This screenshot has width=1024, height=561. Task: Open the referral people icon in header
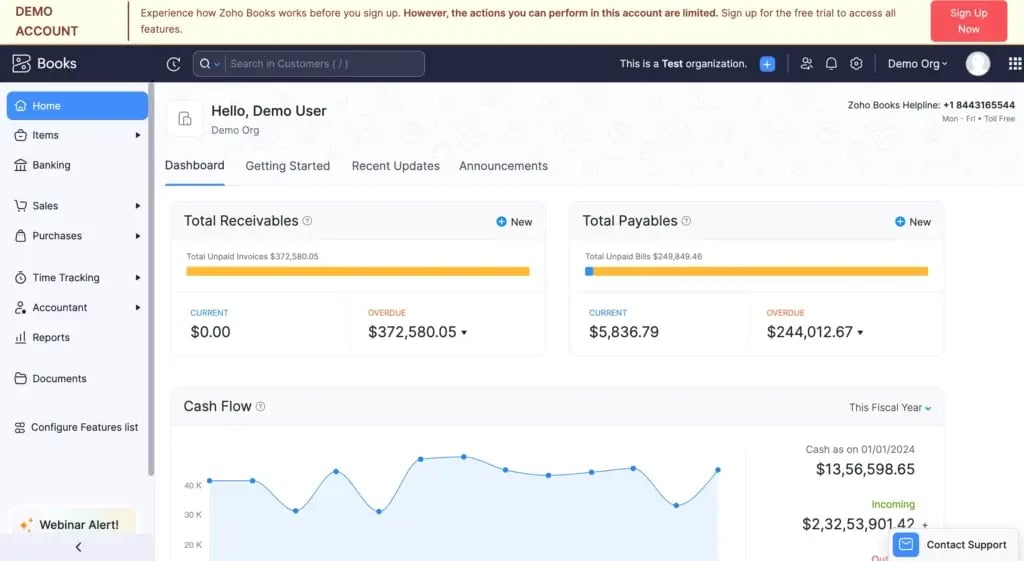(806, 64)
